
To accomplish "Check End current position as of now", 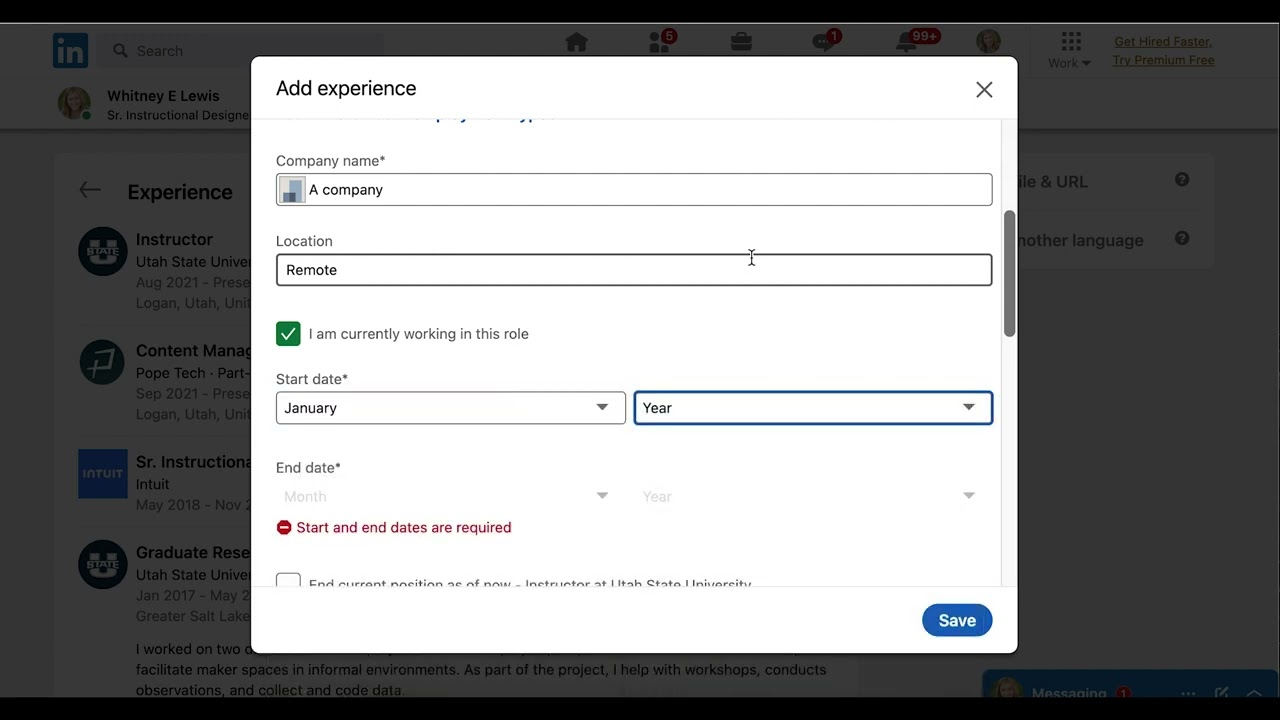I will tap(288, 580).
